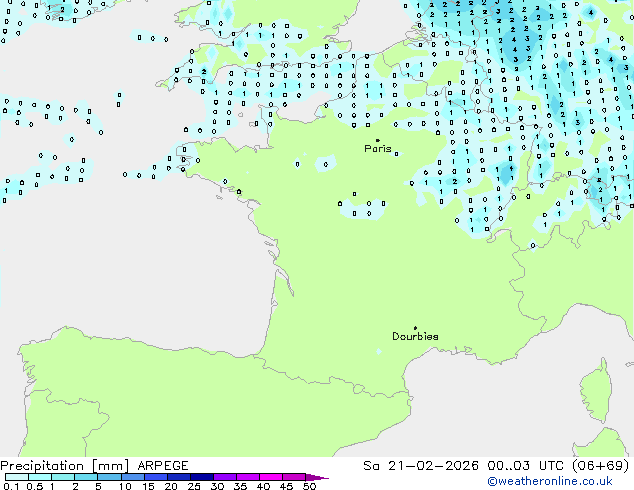The image size is (634, 490).
Task: Click the lightest 0.1 mm legend swatch
Action: coord(17,477)
